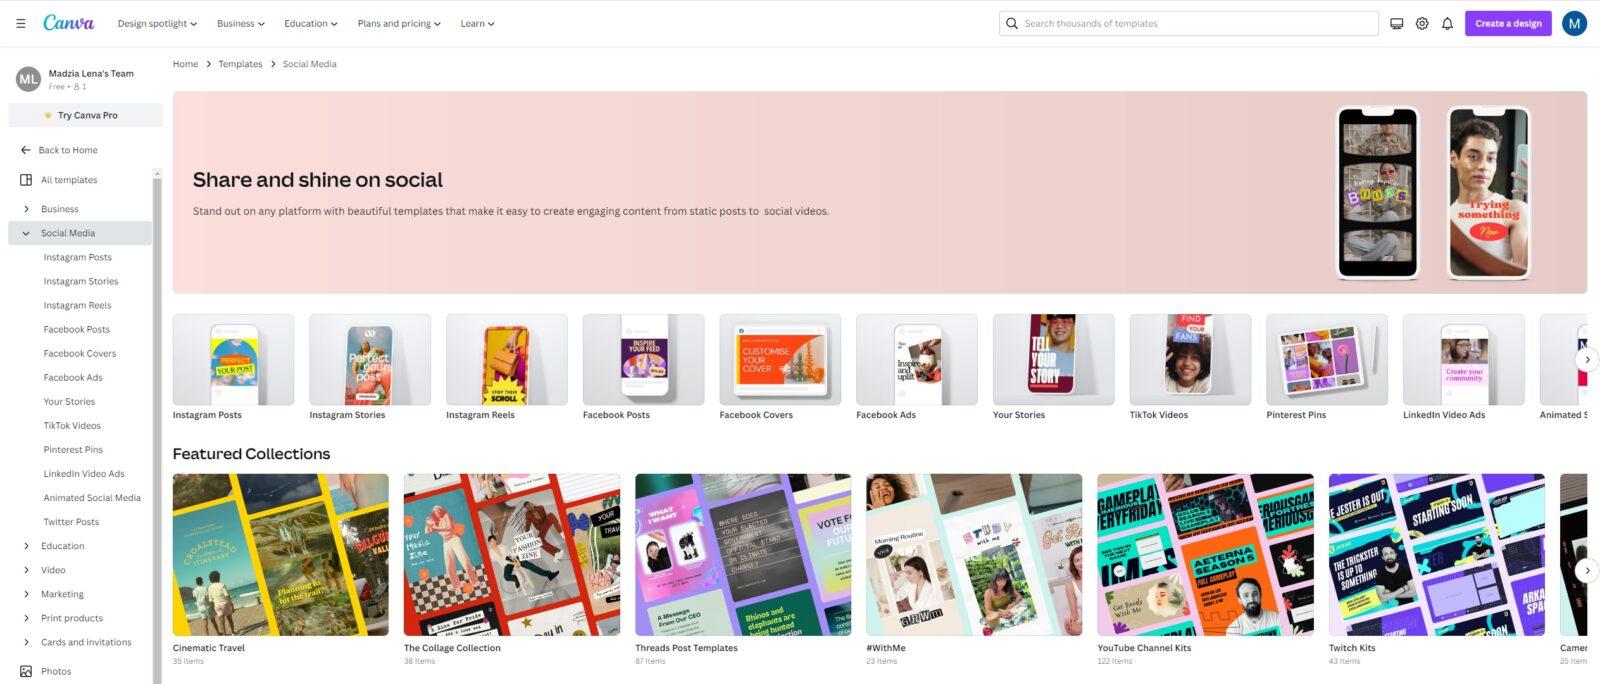Open the notifications bell icon

[1447, 23]
